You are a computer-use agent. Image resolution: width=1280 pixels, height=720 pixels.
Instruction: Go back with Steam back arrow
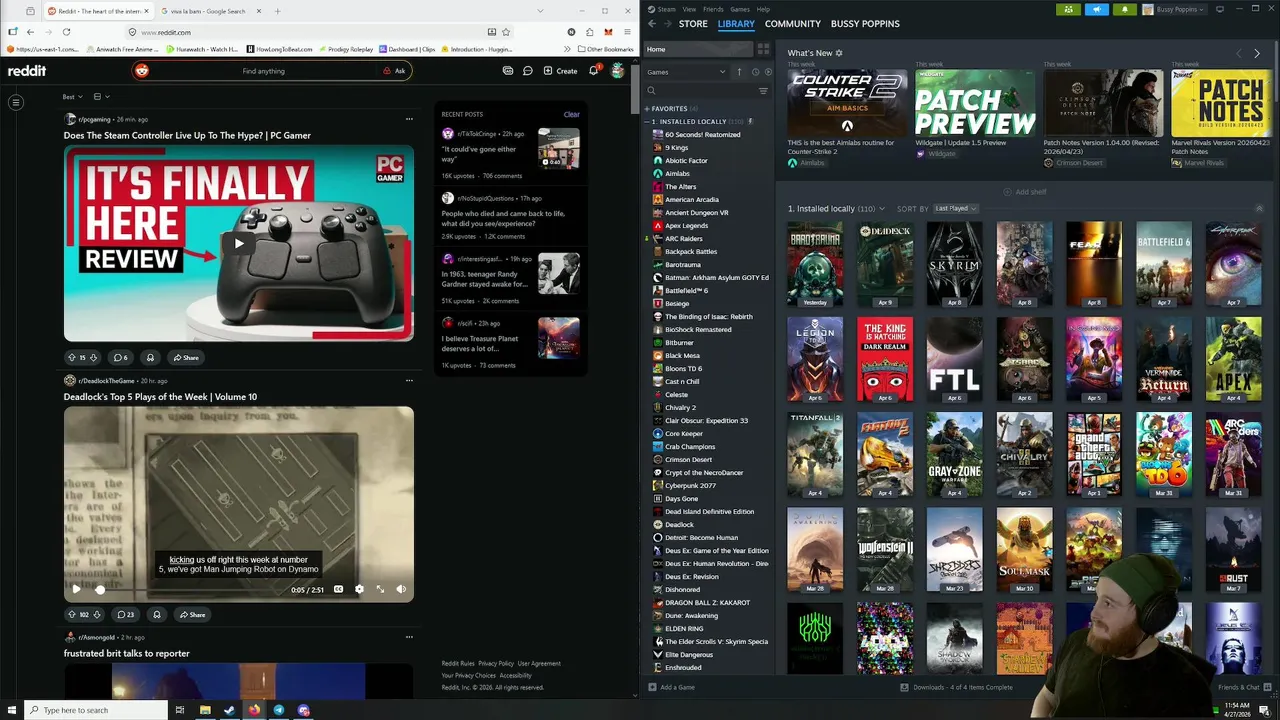652,24
